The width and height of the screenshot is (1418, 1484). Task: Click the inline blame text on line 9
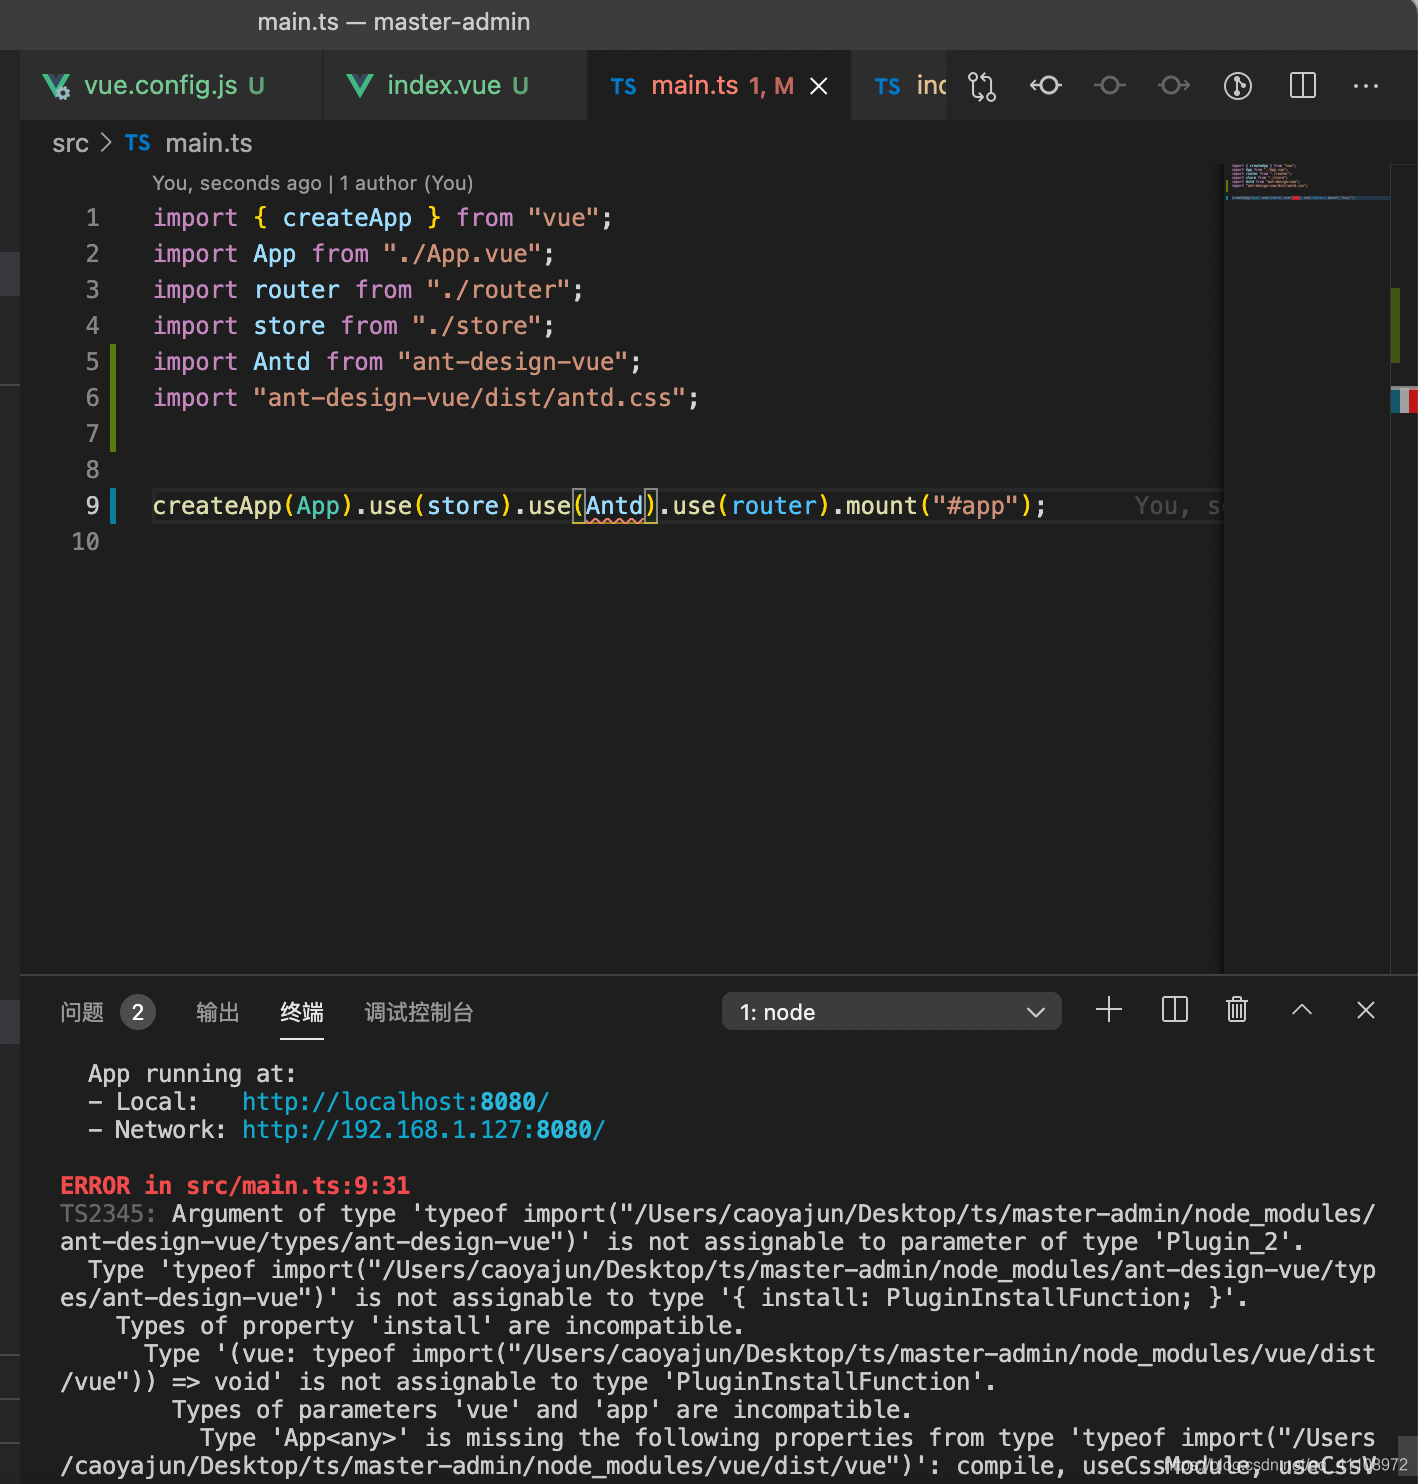1177,506
